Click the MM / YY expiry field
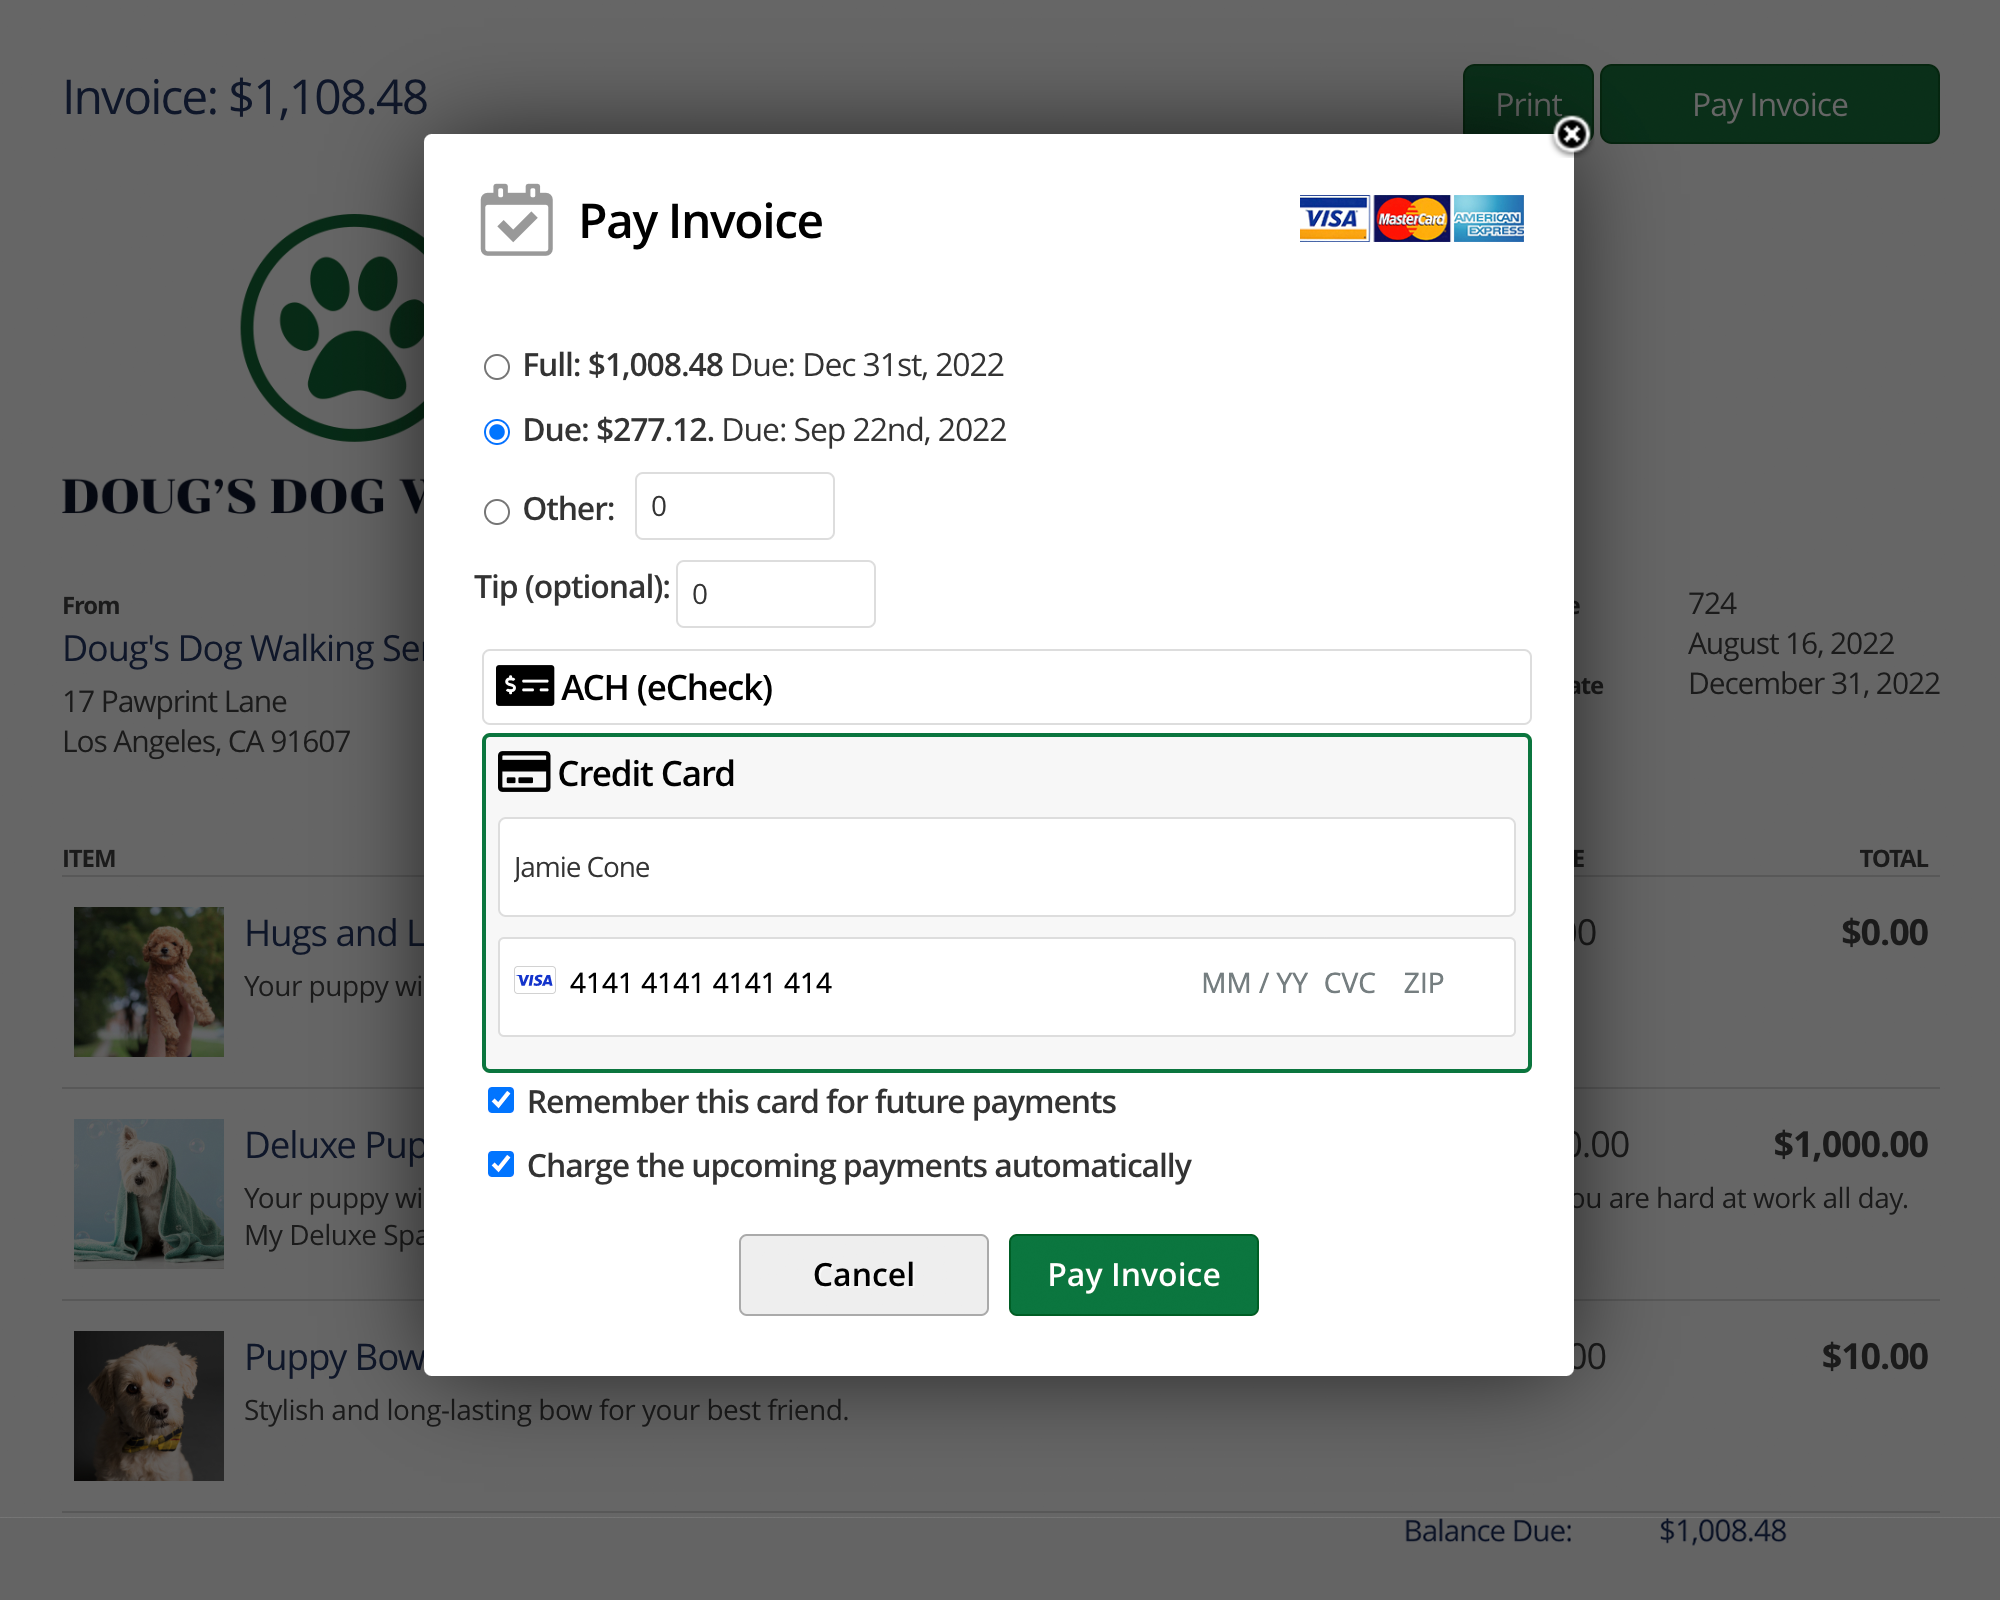The image size is (2000, 1600). pyautogui.click(x=1254, y=983)
